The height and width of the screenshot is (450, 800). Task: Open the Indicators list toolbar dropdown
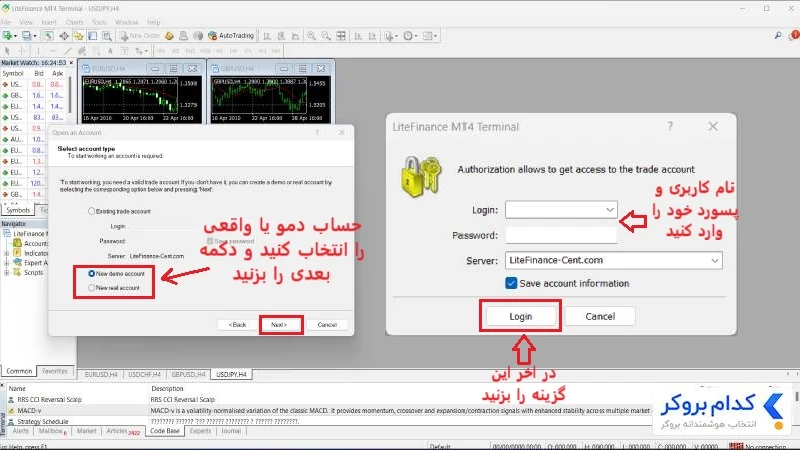(391, 36)
